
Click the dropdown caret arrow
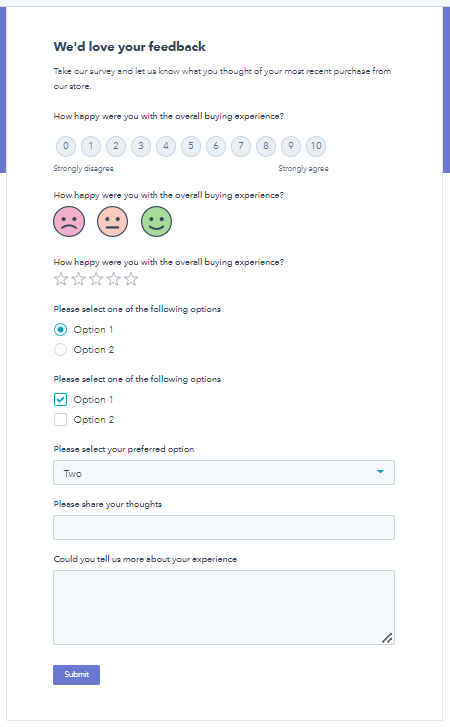tap(380, 472)
